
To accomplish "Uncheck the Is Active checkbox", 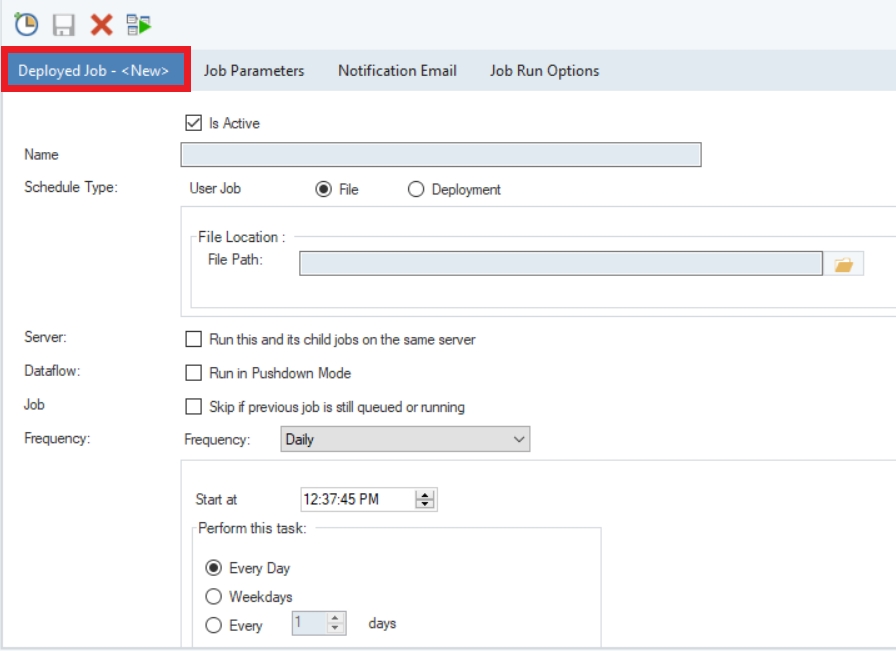I will click(194, 123).
